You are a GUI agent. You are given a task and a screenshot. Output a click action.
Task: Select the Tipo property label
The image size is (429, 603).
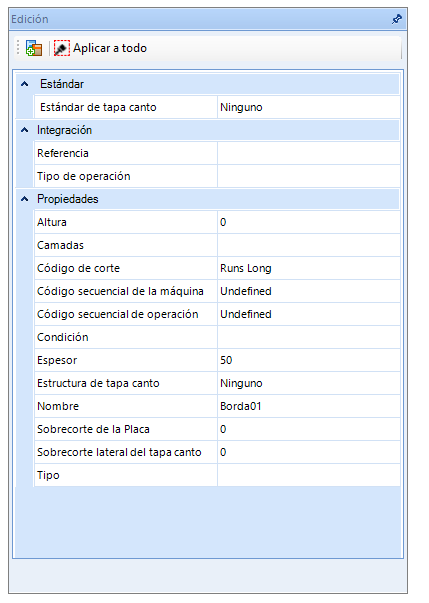click(x=48, y=475)
